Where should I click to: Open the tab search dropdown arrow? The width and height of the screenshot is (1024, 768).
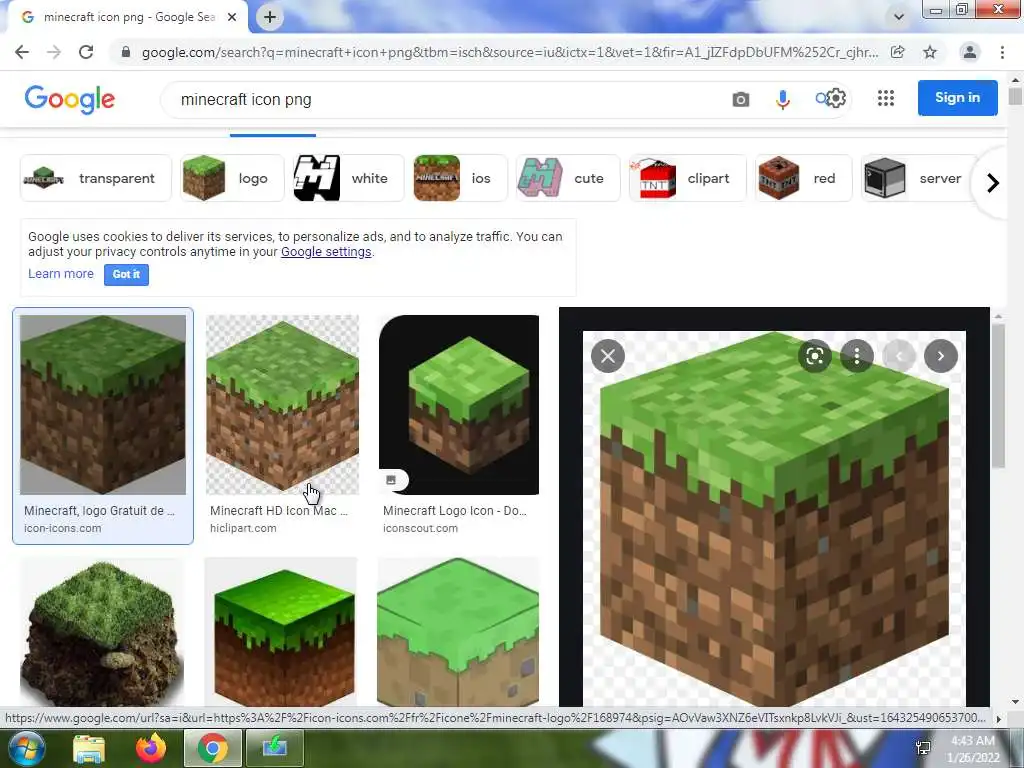pyautogui.click(x=899, y=17)
